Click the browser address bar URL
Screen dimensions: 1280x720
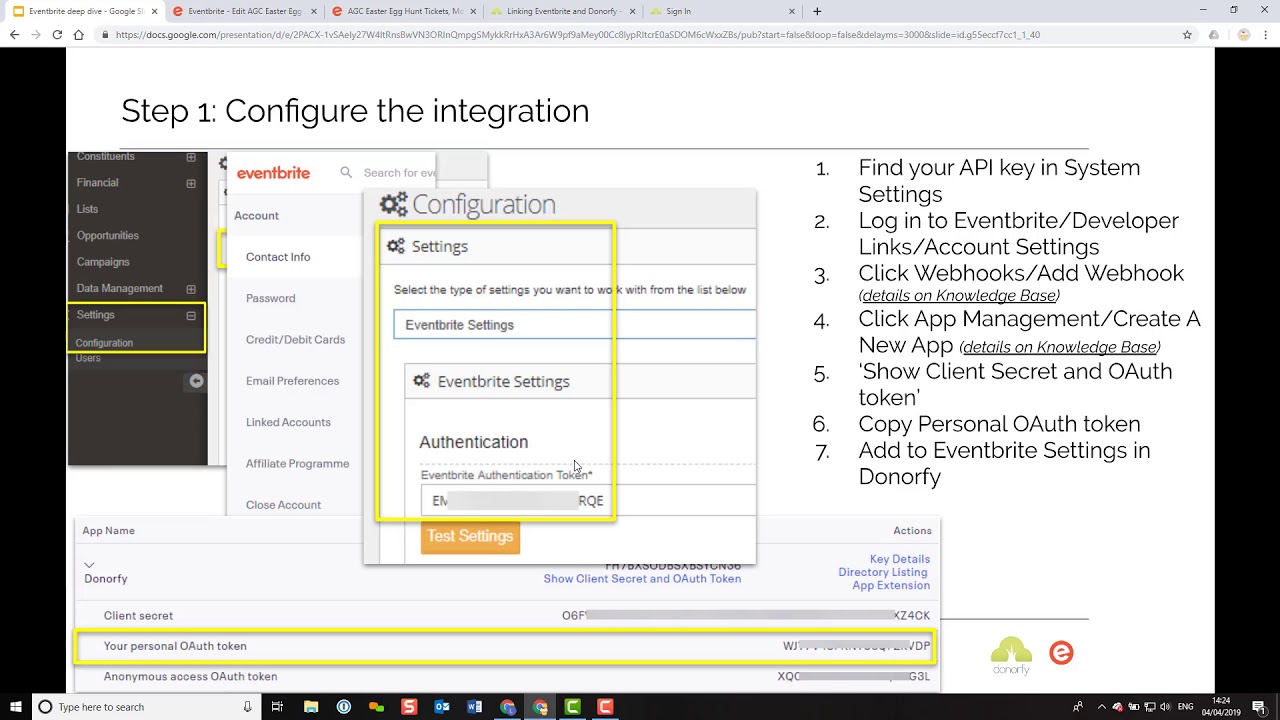tap(577, 34)
